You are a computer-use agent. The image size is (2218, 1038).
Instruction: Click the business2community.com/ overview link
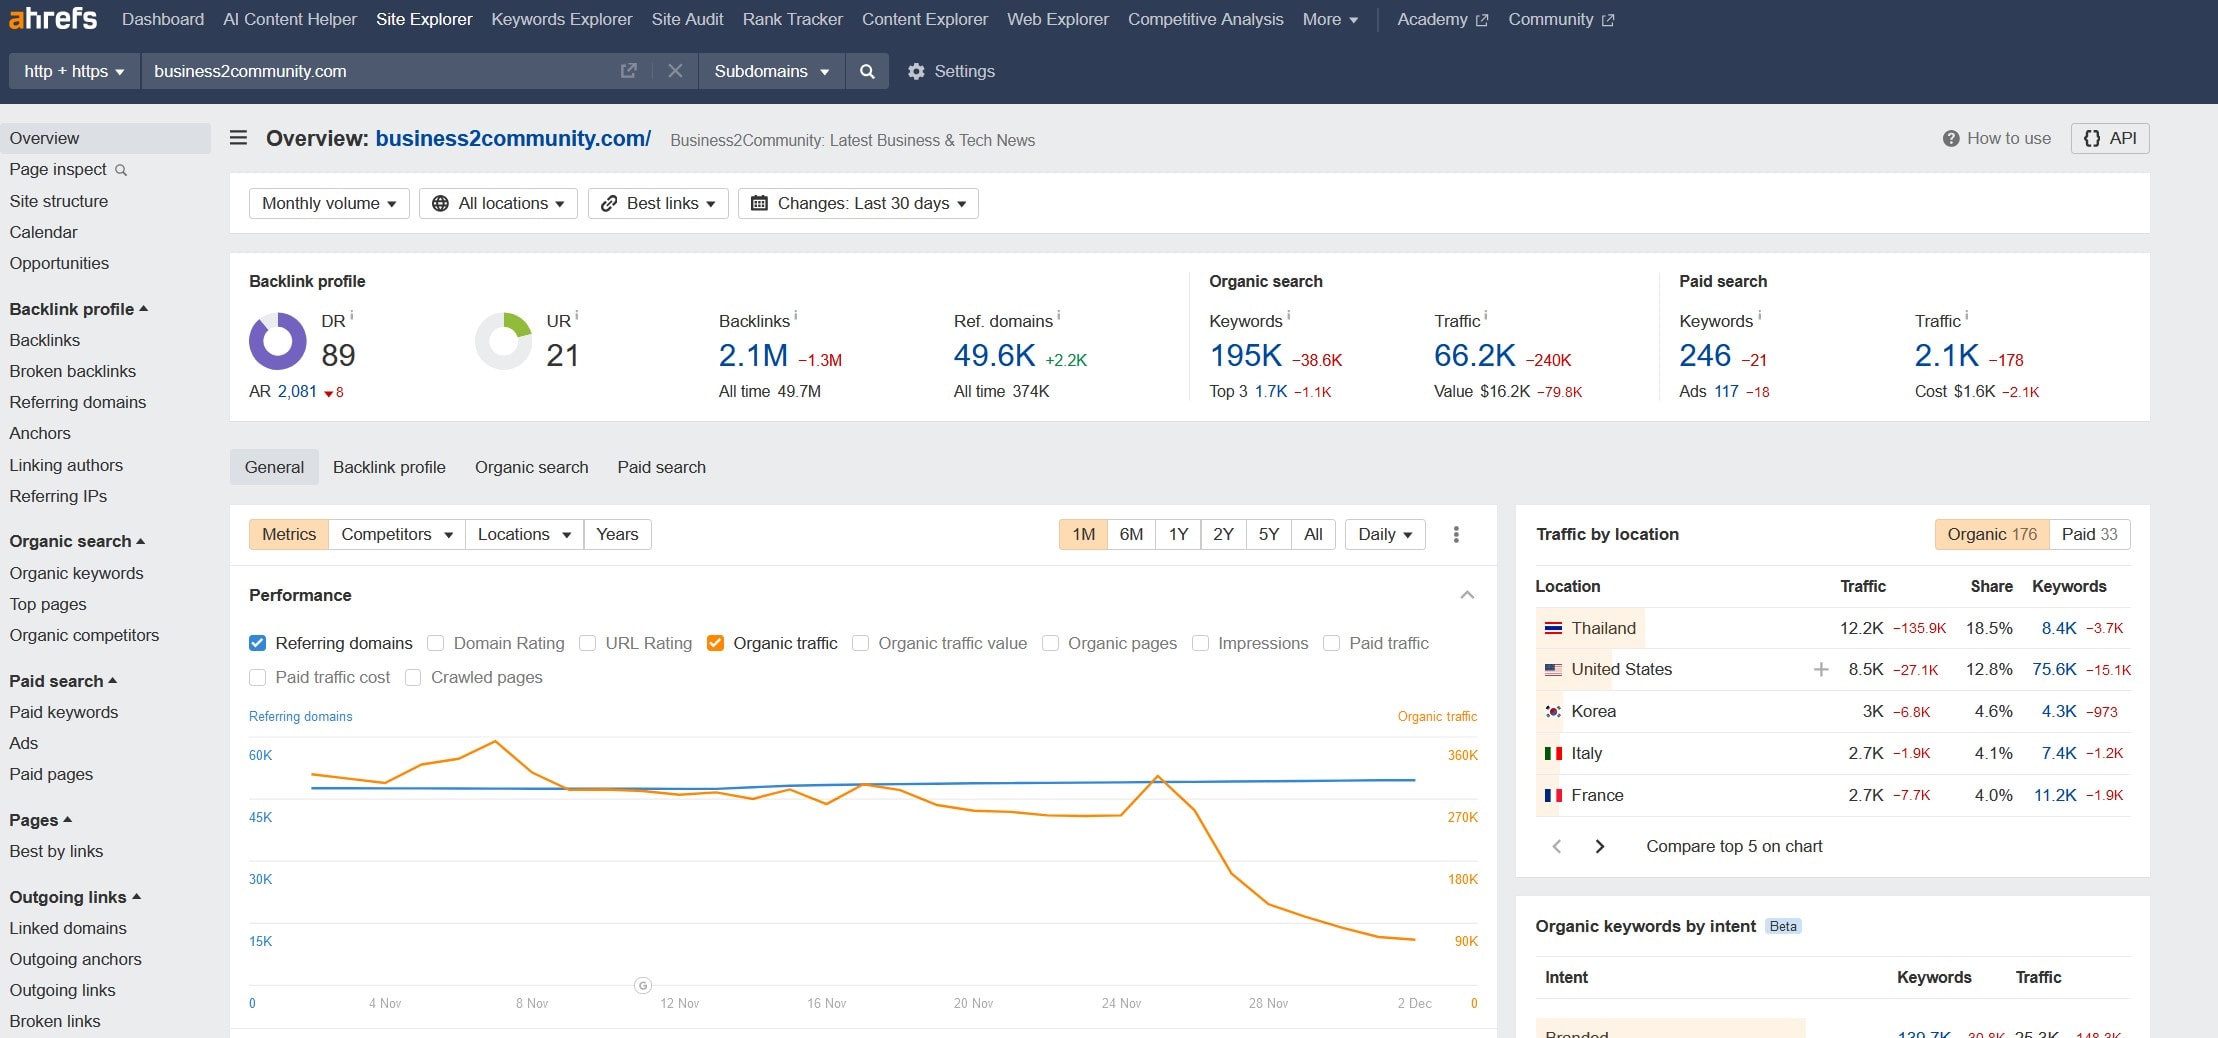513,139
